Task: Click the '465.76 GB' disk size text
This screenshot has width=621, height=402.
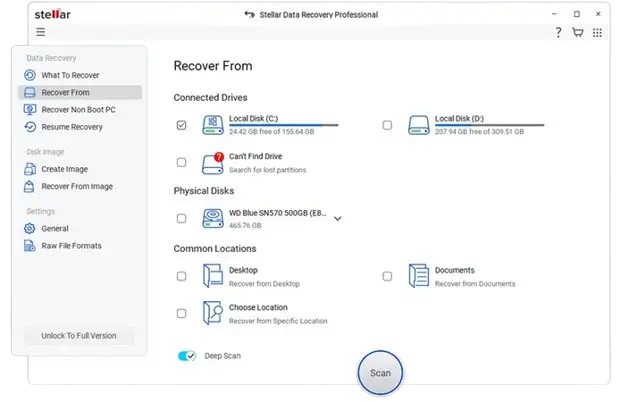Action: (245, 225)
